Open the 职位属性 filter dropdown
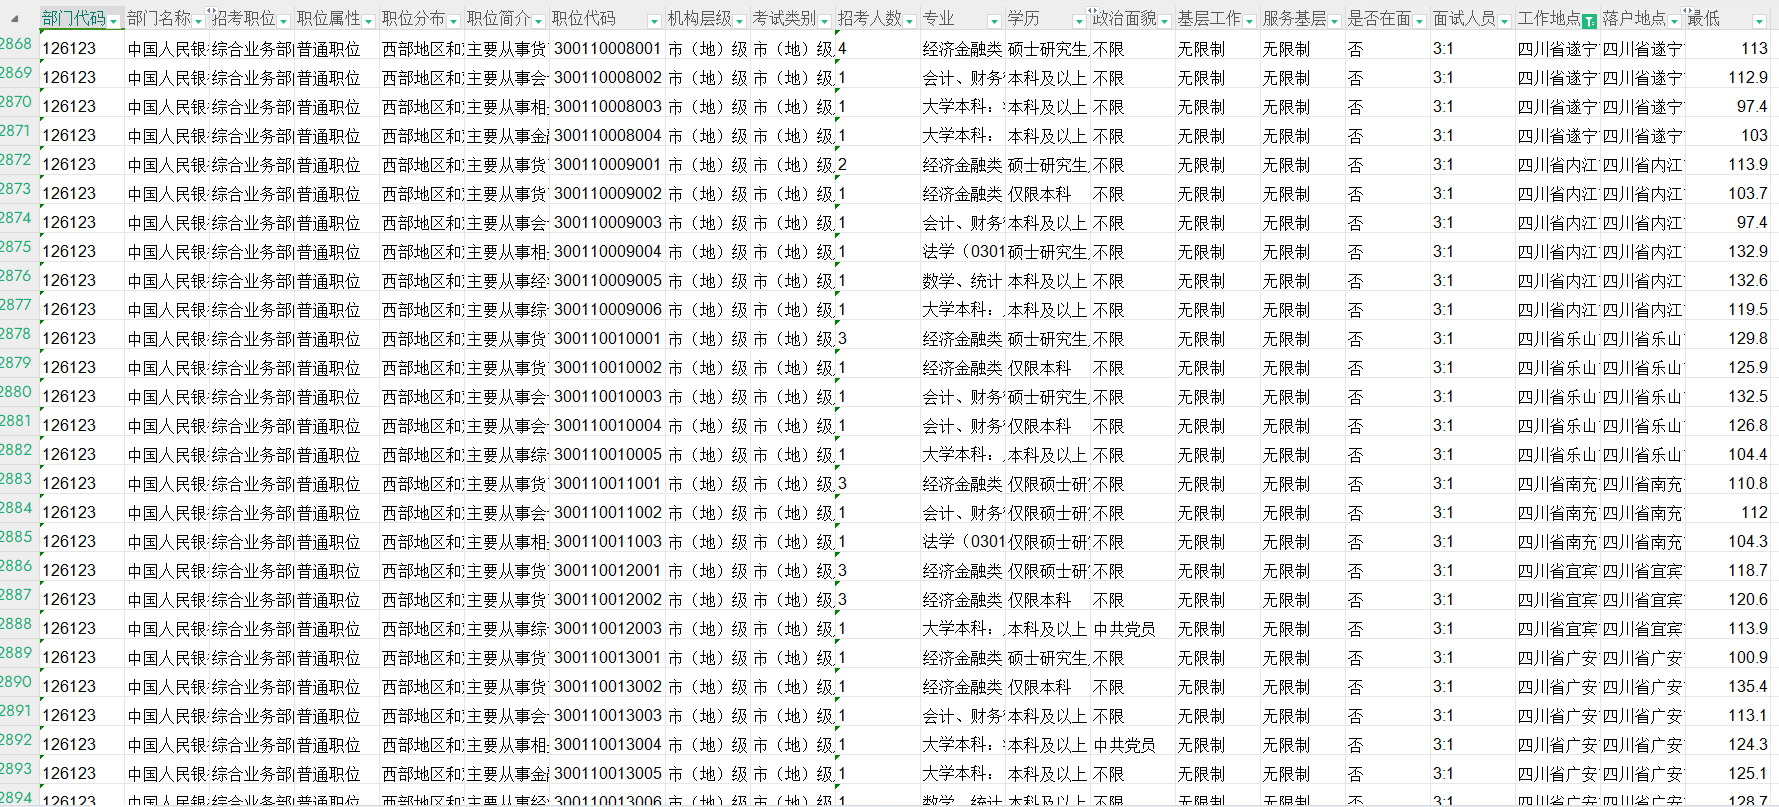The image size is (1779, 807). [369, 21]
